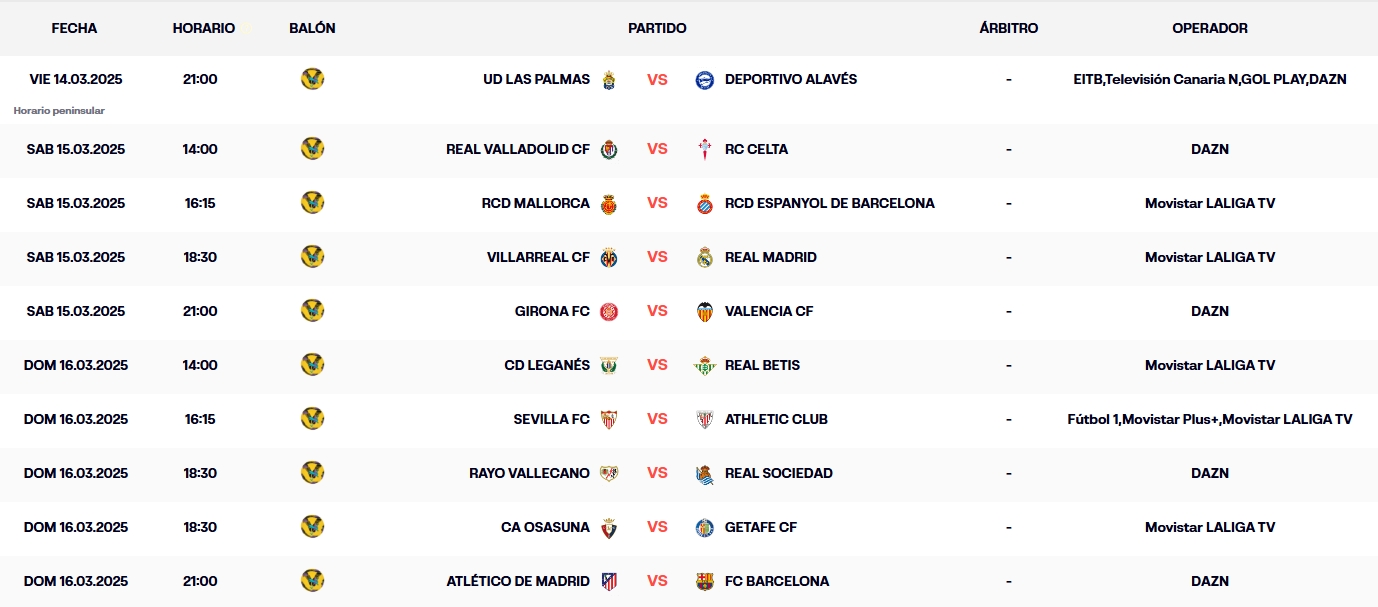Open the HORARIO sort control

pyautogui.click(x=205, y=28)
